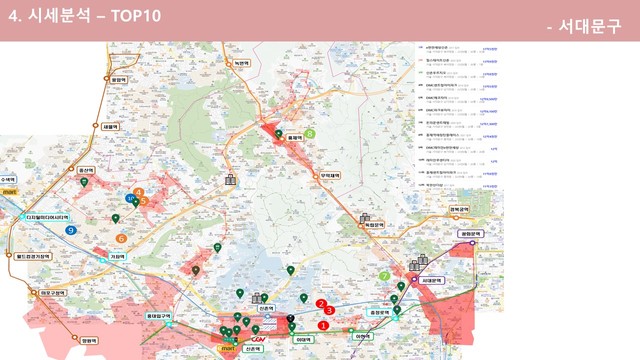Click the 홍대입구역 station label

coord(158,316)
